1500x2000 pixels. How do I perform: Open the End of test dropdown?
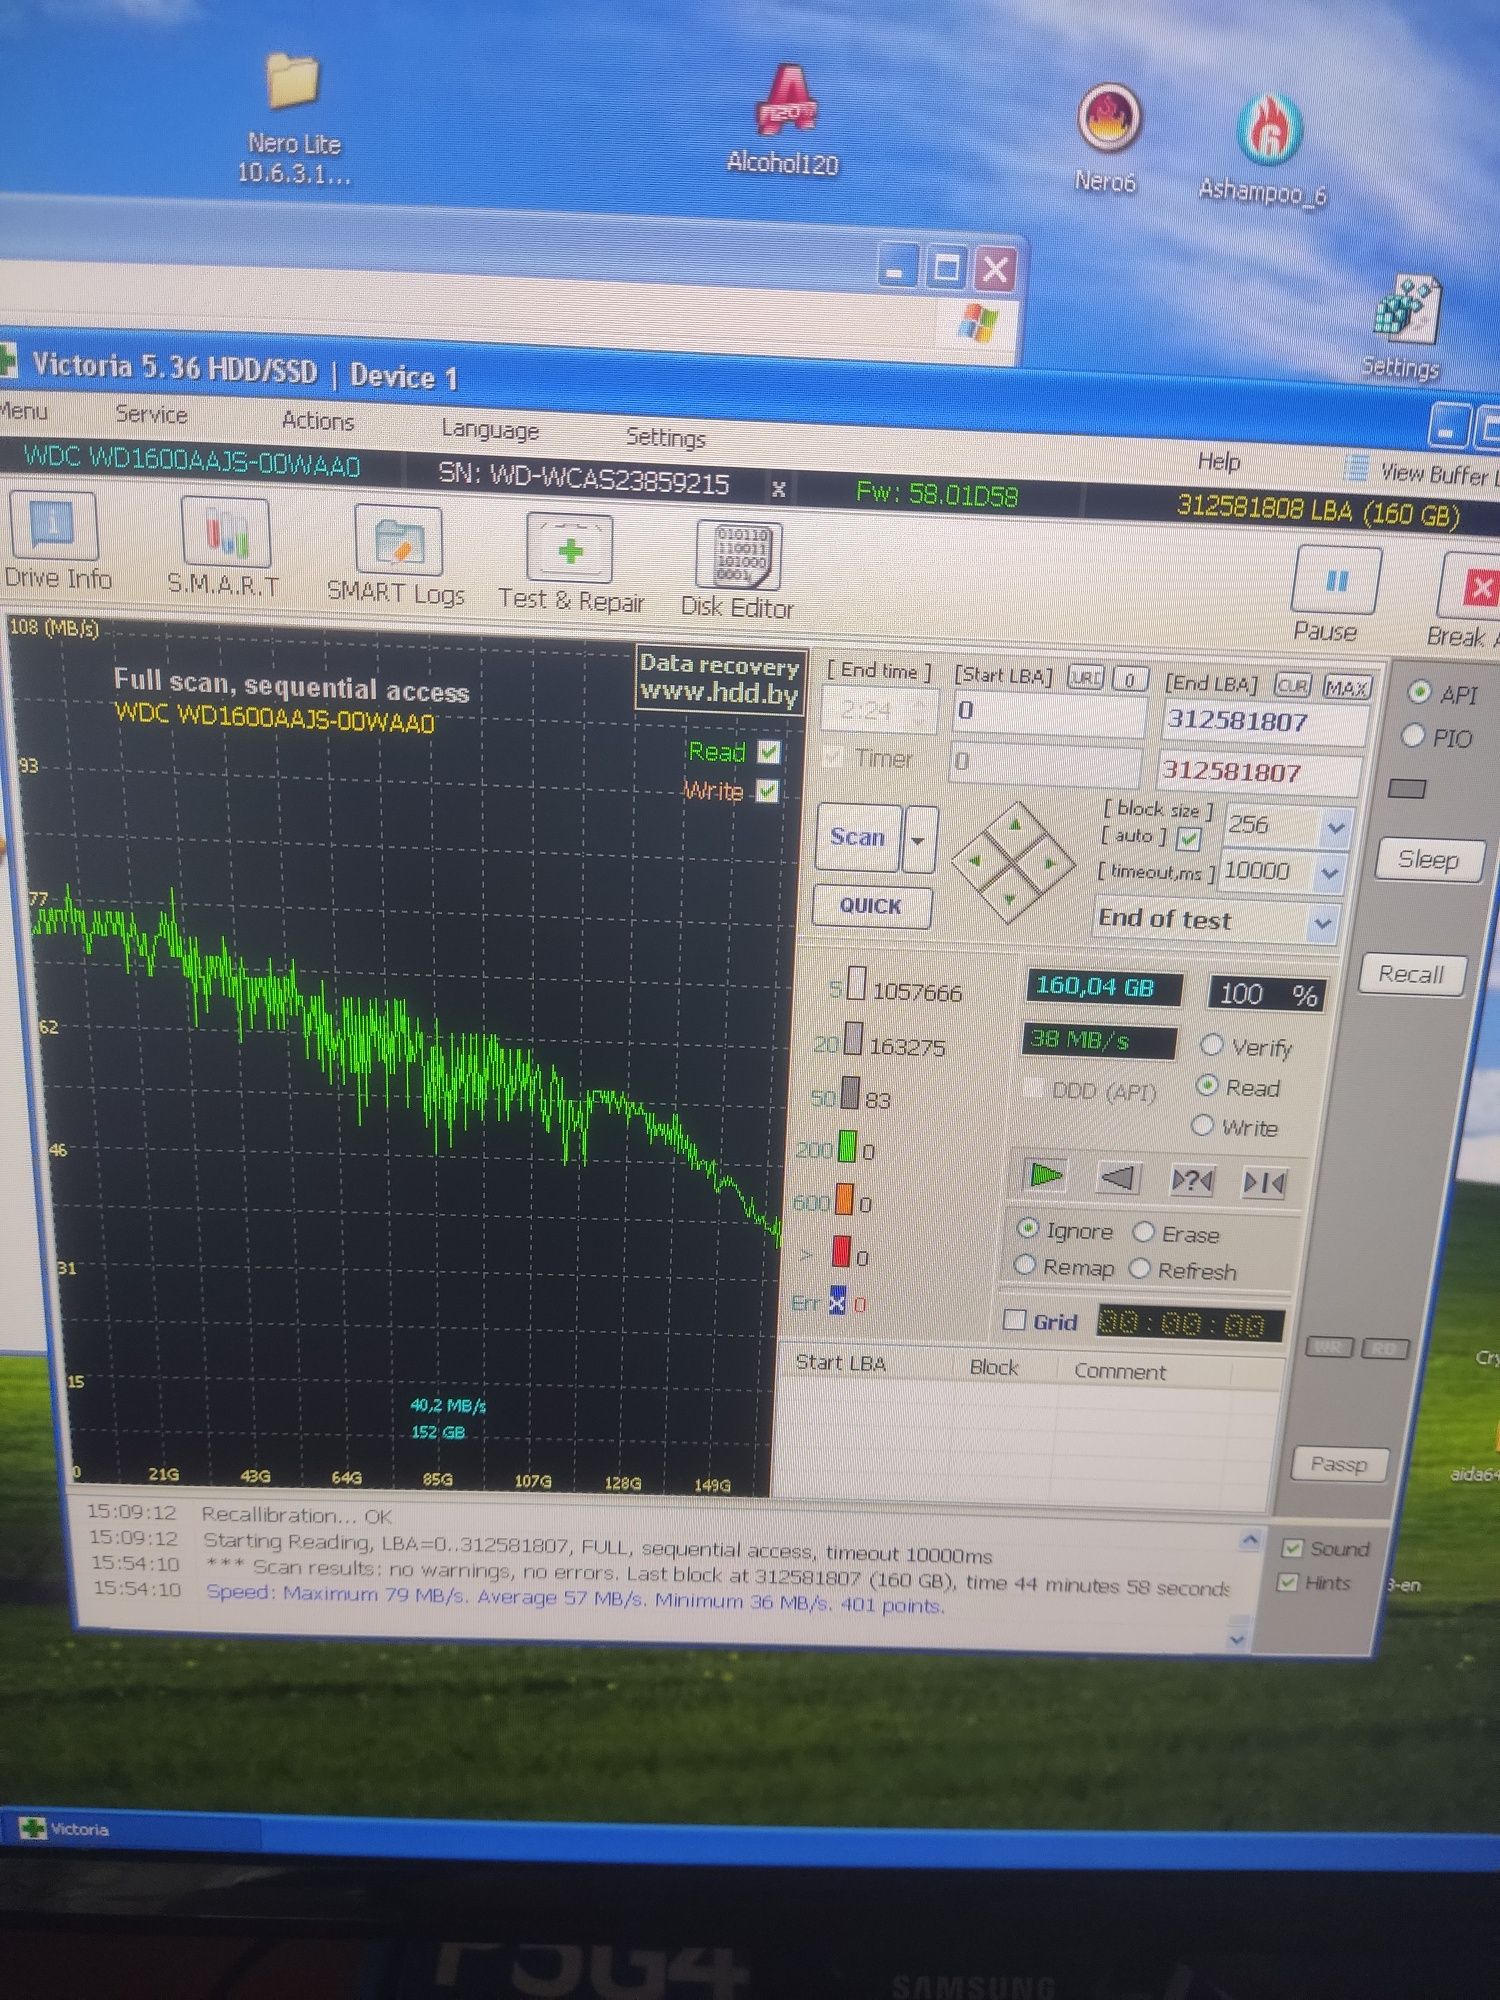(1322, 923)
